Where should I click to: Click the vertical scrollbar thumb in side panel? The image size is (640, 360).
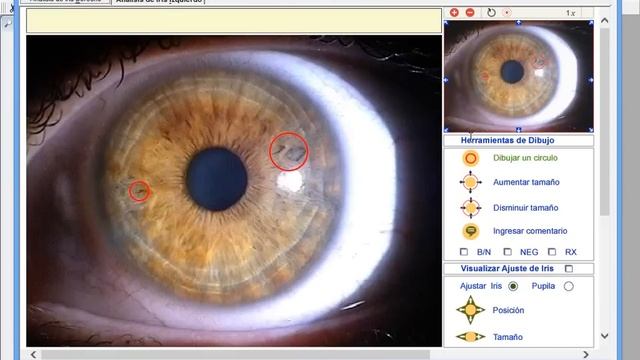pyautogui.click(x=604, y=122)
